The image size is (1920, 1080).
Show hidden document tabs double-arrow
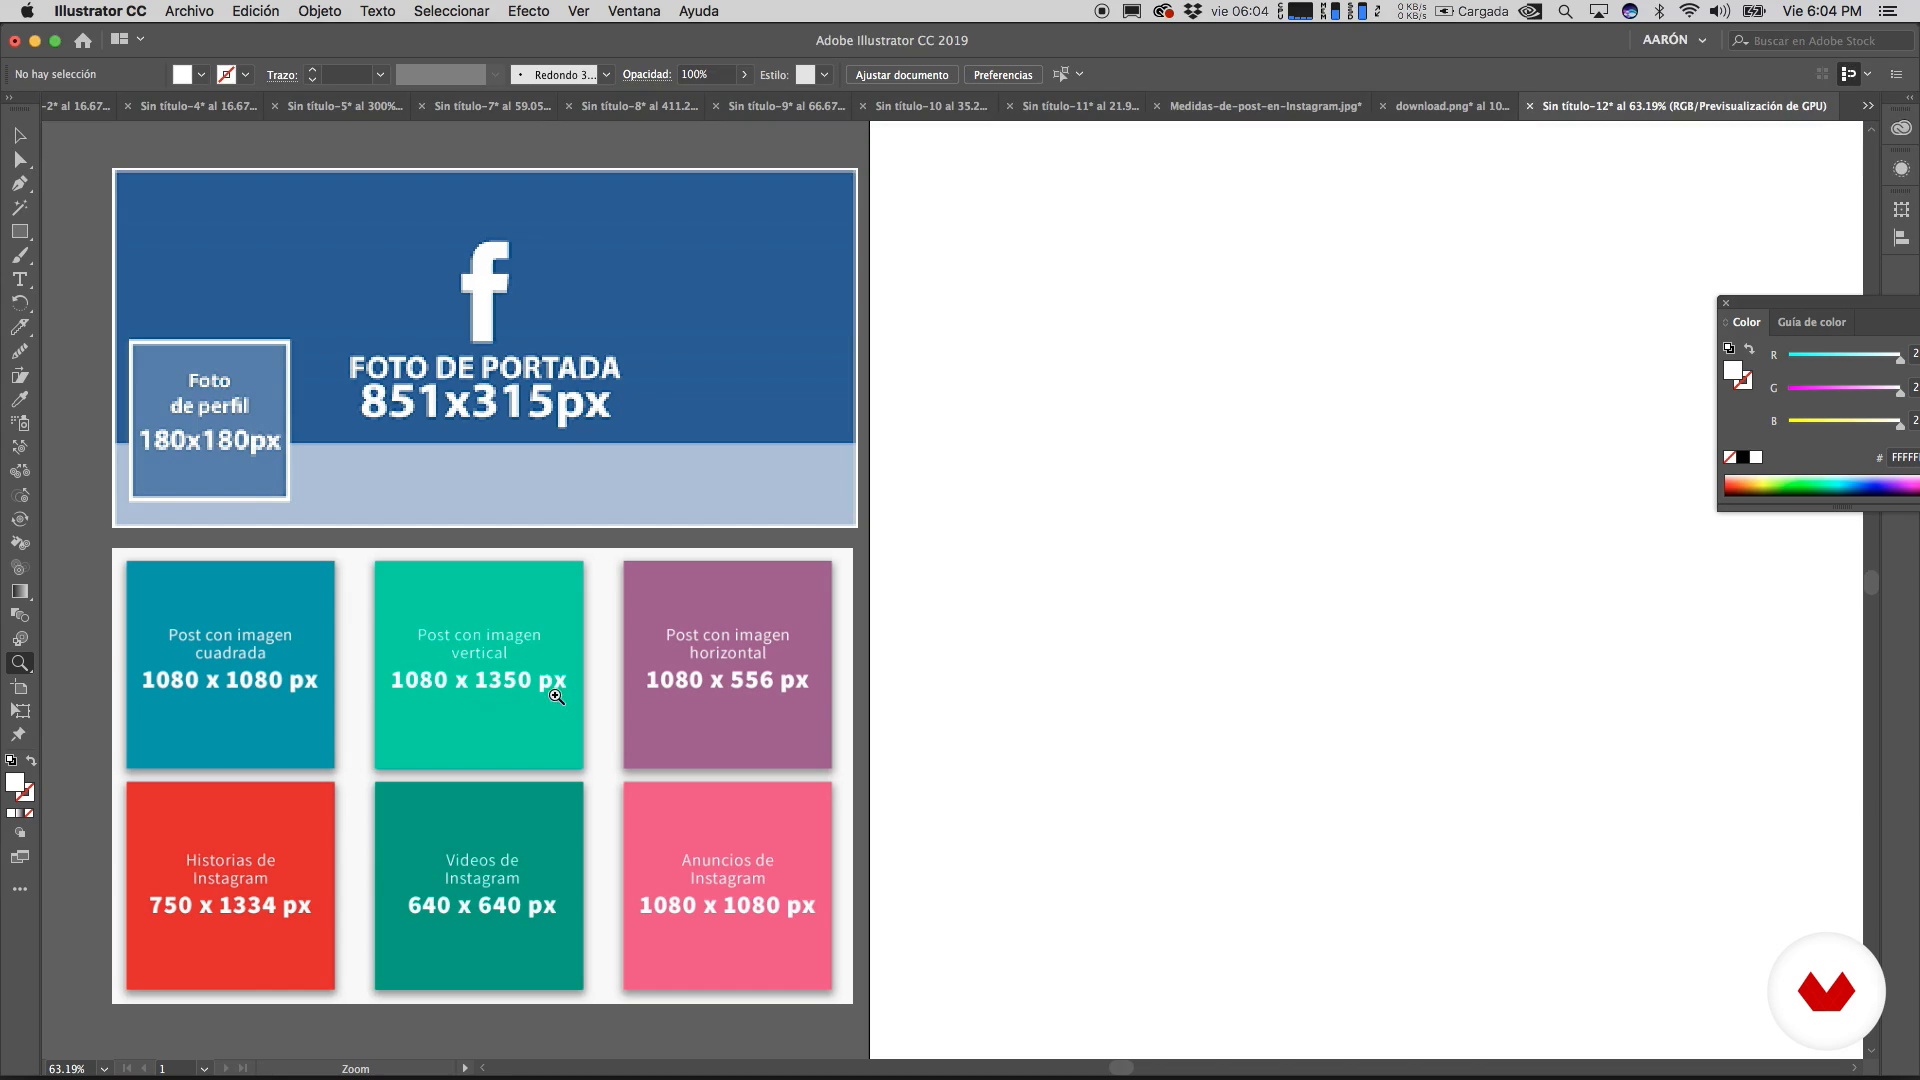point(1868,106)
